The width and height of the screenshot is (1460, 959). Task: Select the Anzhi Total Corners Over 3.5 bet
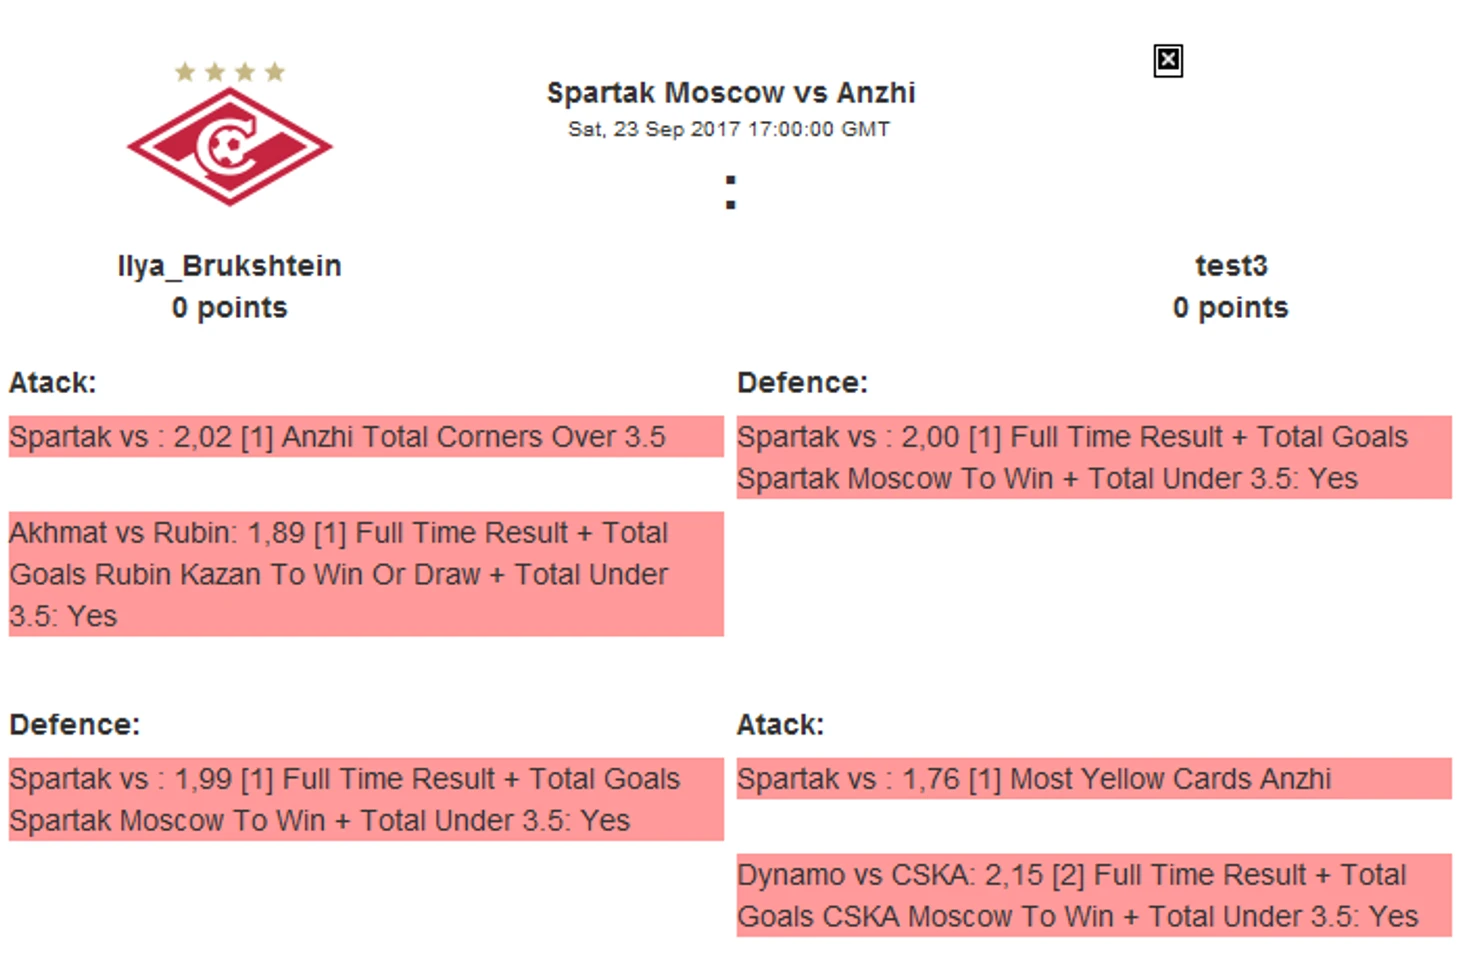[x=365, y=437]
